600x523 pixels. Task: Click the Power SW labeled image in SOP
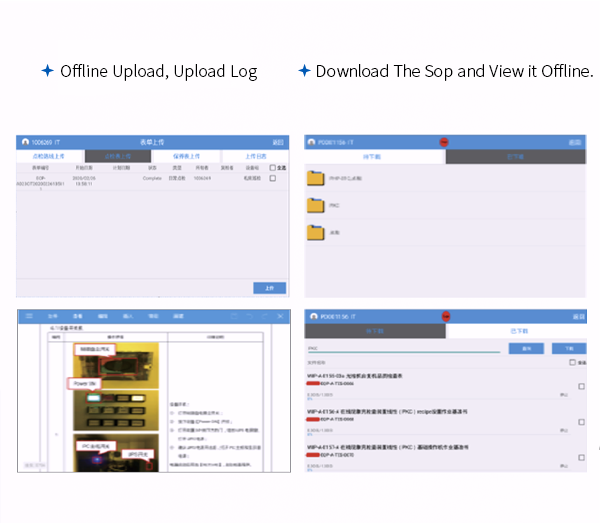tap(84, 383)
